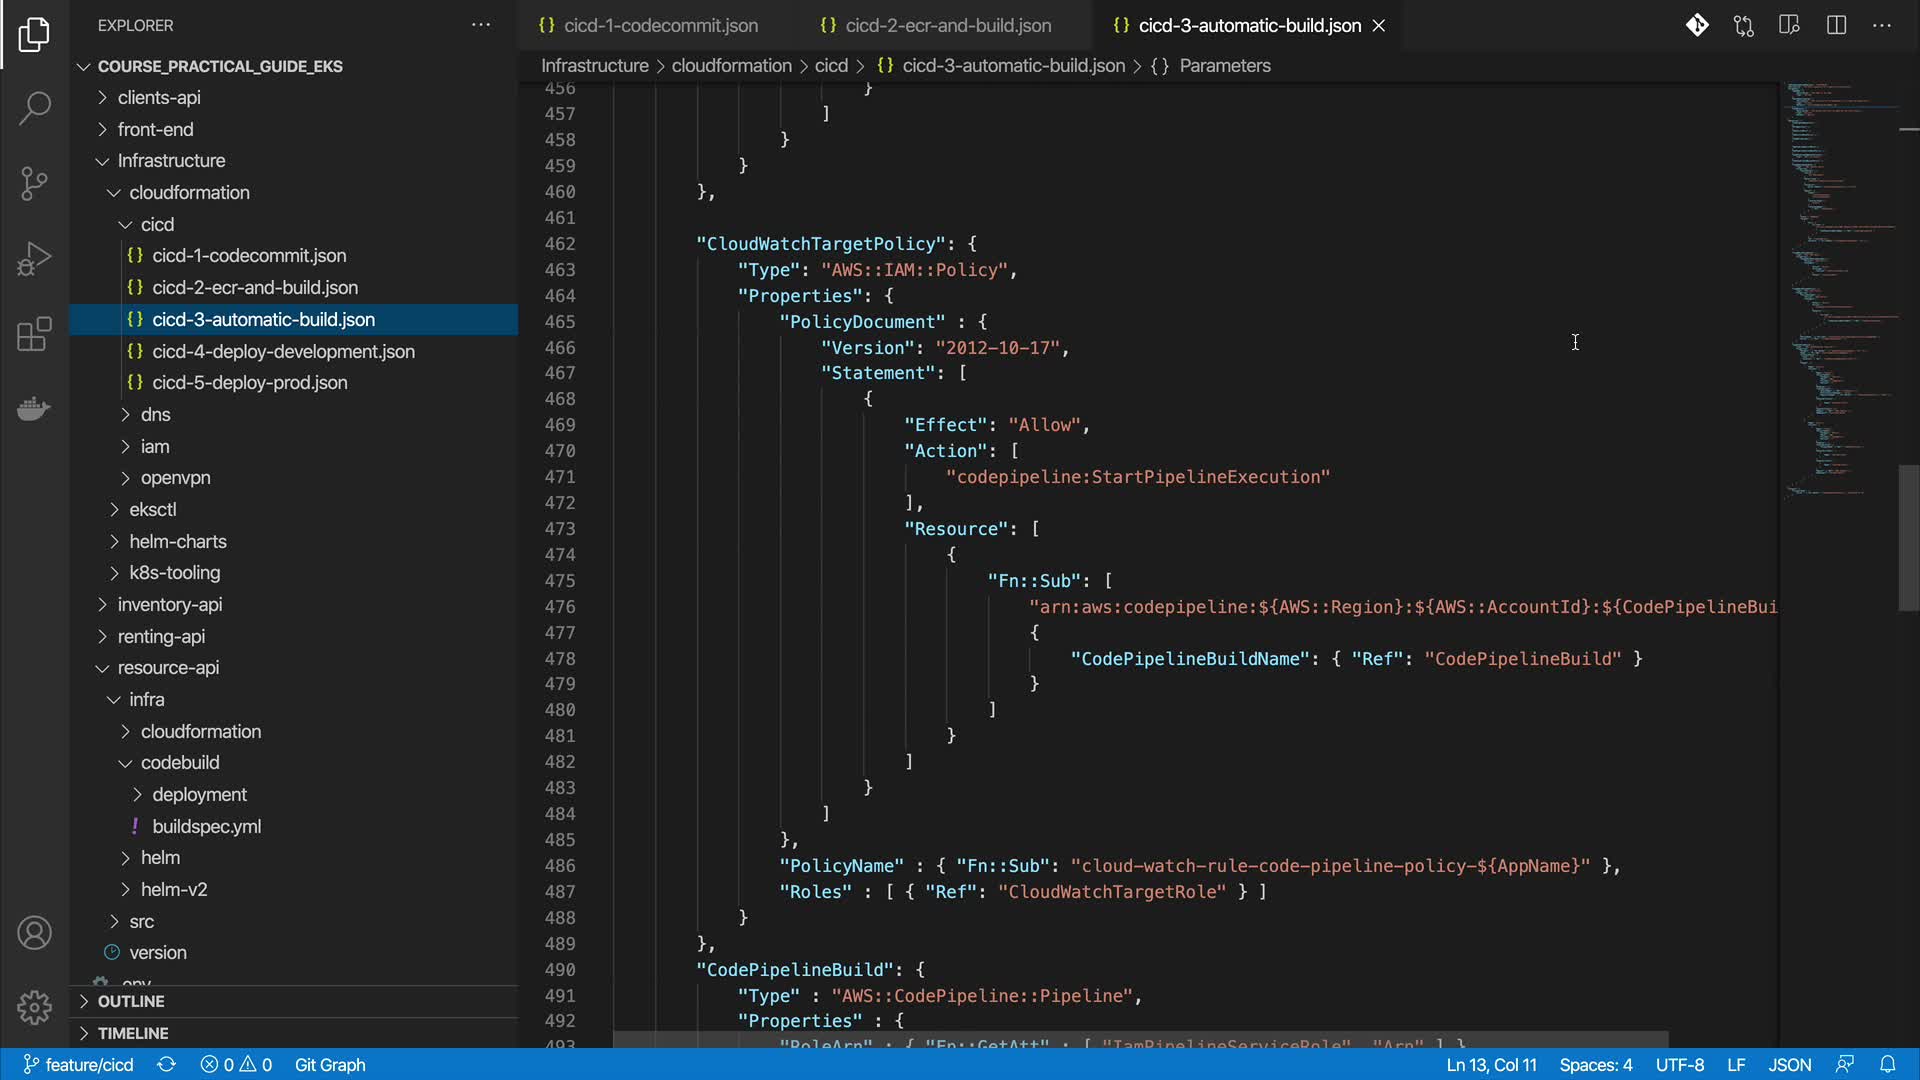The height and width of the screenshot is (1080, 1920).
Task: Open the Extensions view
Action: click(34, 334)
